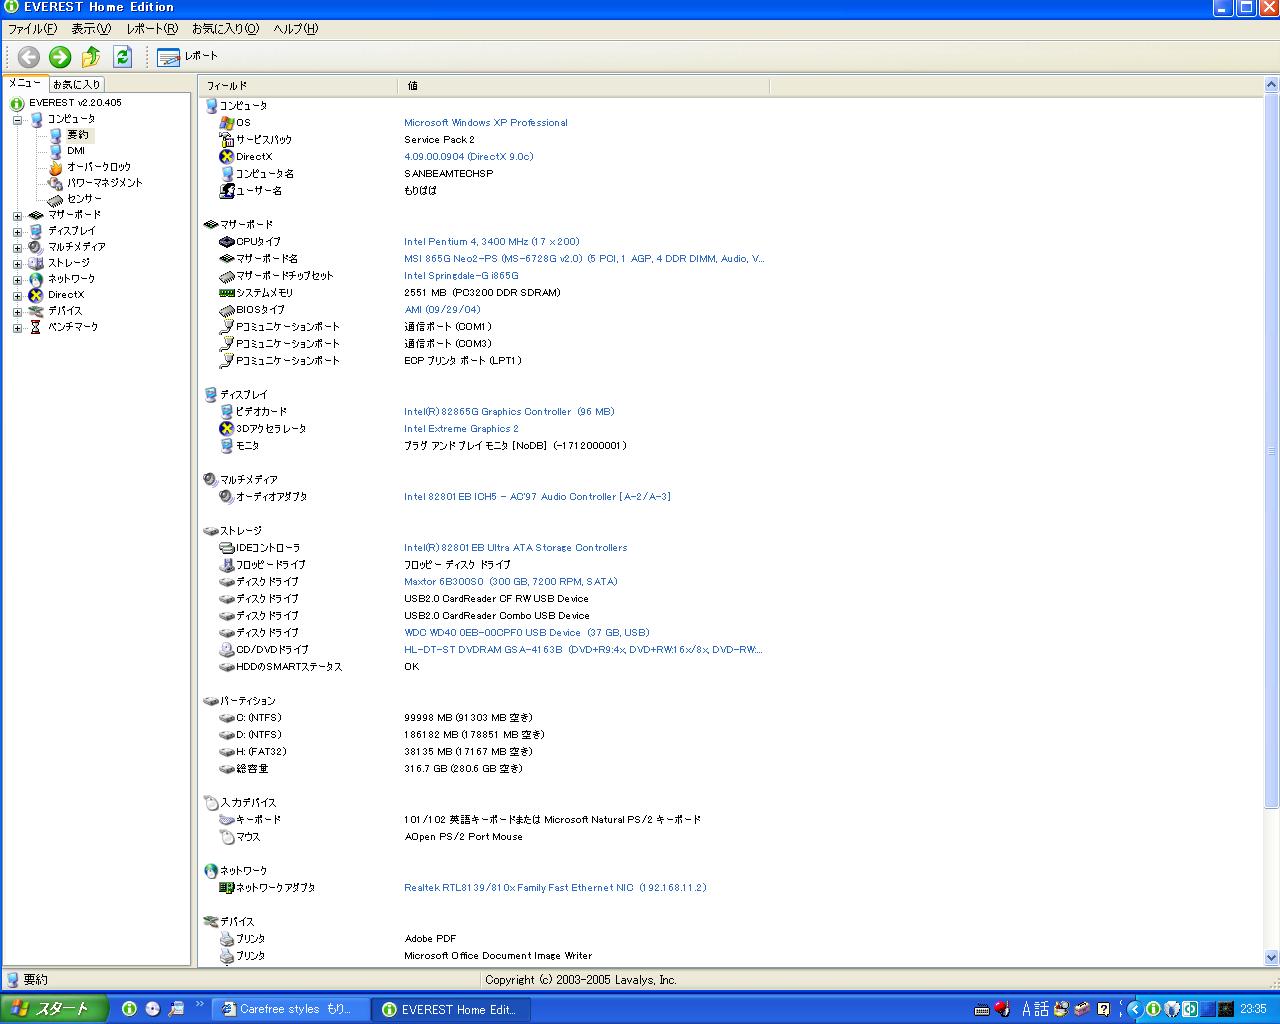This screenshot has height=1024, width=1280.
Task: Click the ストレージ icon in tree
Action: click(36, 263)
